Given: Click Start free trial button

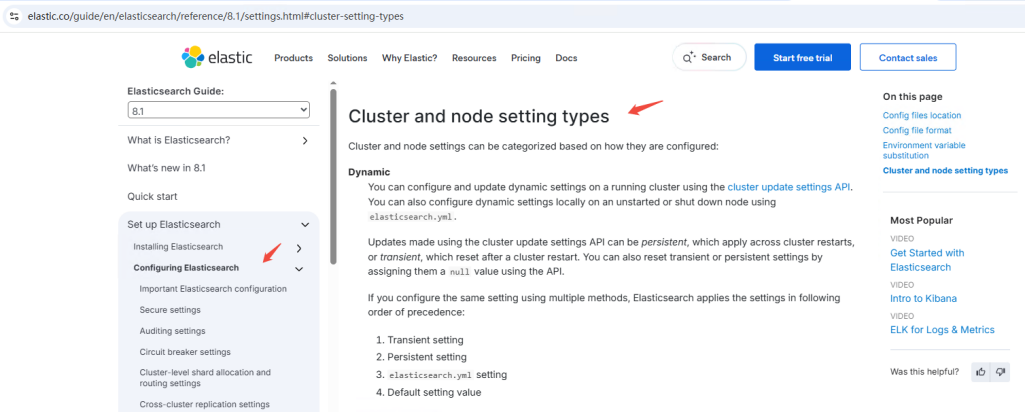Looking at the screenshot, I should [x=802, y=57].
